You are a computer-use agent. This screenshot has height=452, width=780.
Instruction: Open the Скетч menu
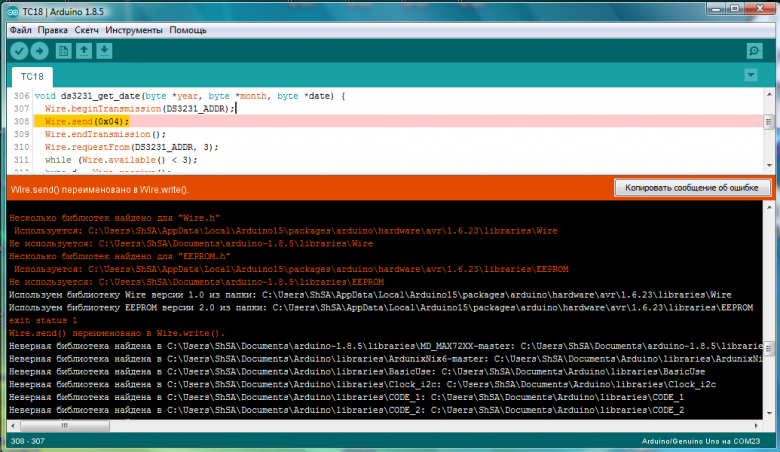pyautogui.click(x=87, y=30)
